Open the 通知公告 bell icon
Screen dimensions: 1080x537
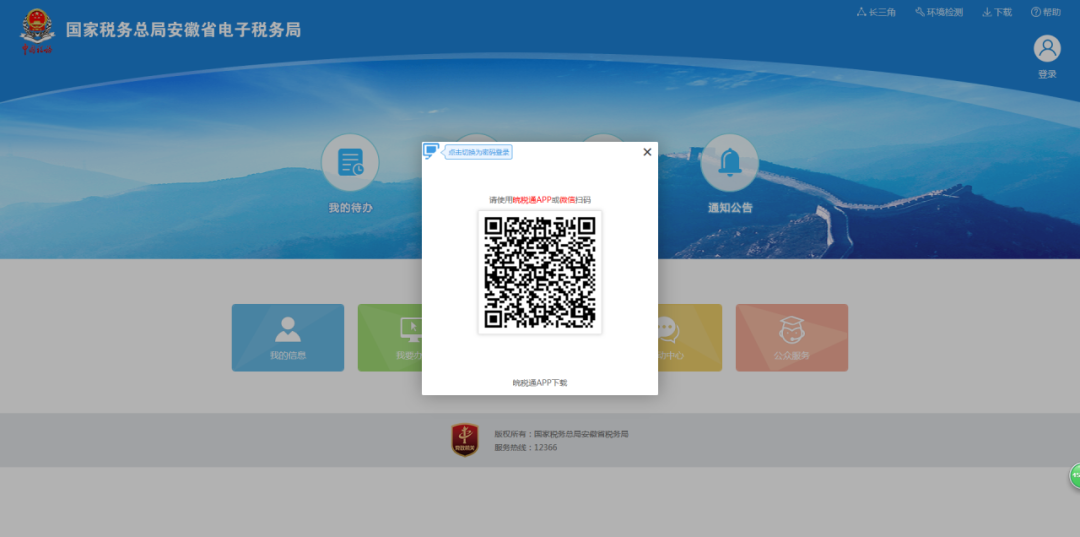[x=729, y=162]
